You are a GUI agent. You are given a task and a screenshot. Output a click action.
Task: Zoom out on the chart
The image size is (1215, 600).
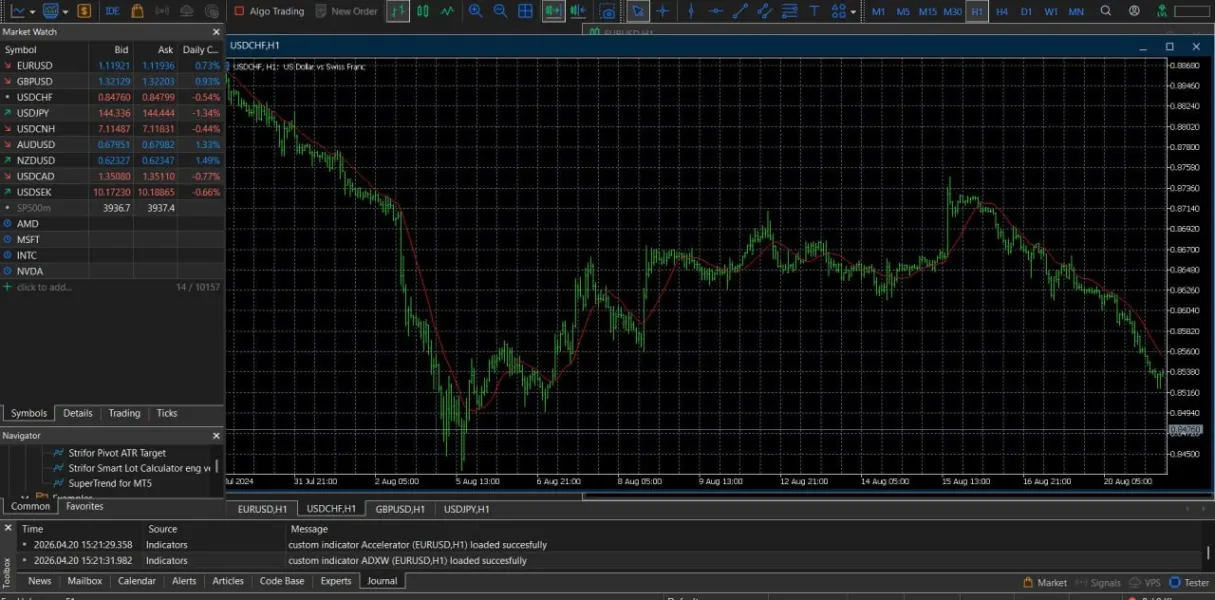[500, 11]
